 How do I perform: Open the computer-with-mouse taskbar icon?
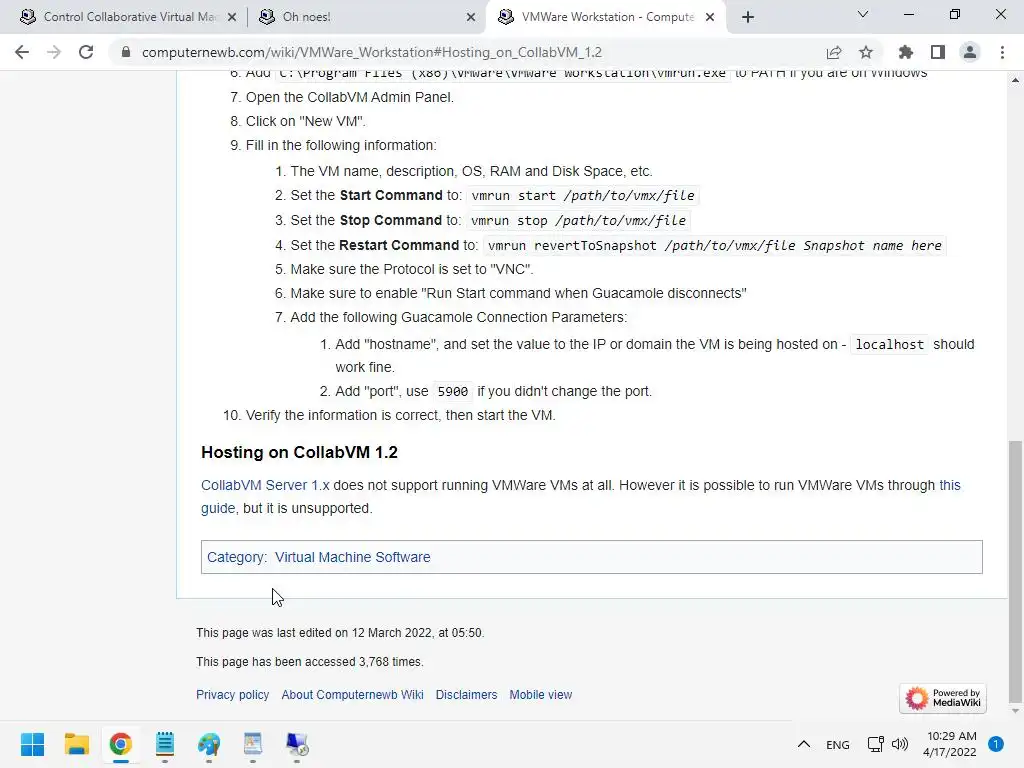click(297, 744)
